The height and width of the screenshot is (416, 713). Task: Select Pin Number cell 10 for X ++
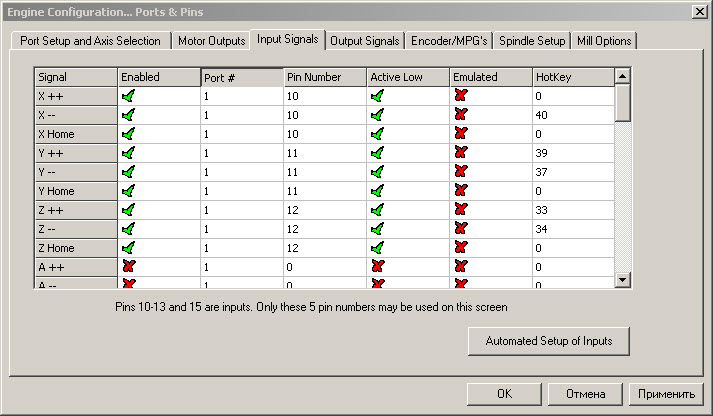(325, 96)
